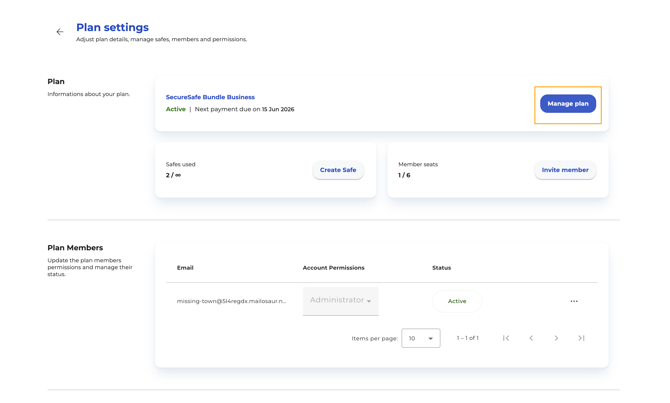The width and height of the screenshot is (670, 403).
Task: Click the Account Permissions column header
Action: click(x=334, y=268)
